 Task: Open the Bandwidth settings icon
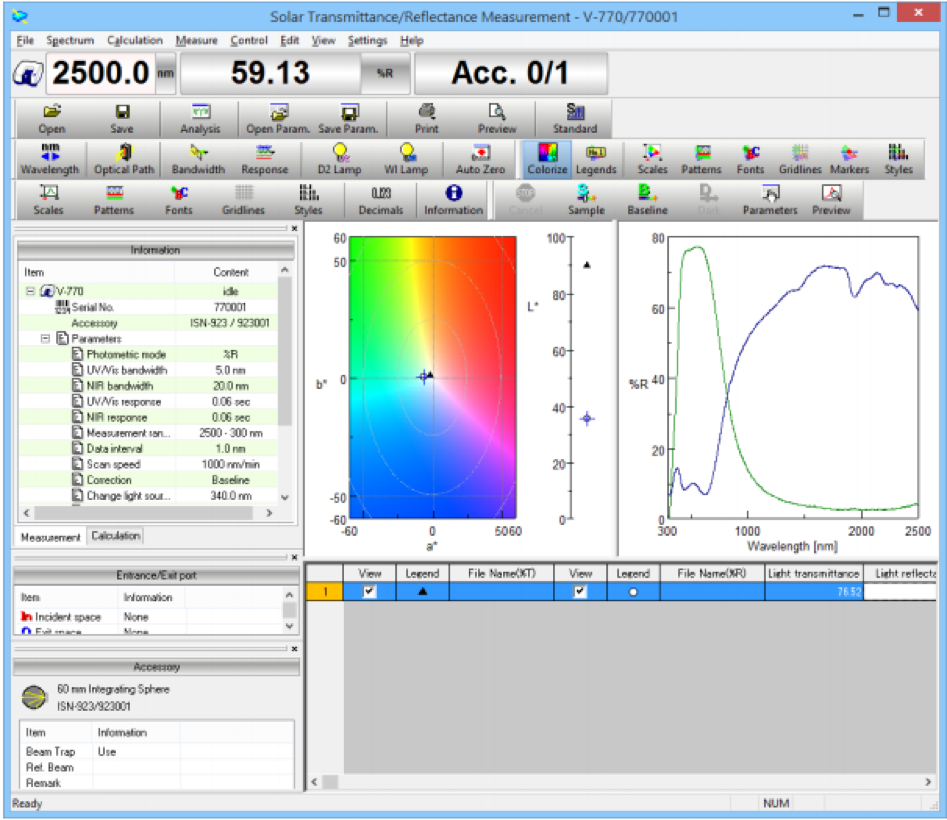pyautogui.click(x=197, y=160)
